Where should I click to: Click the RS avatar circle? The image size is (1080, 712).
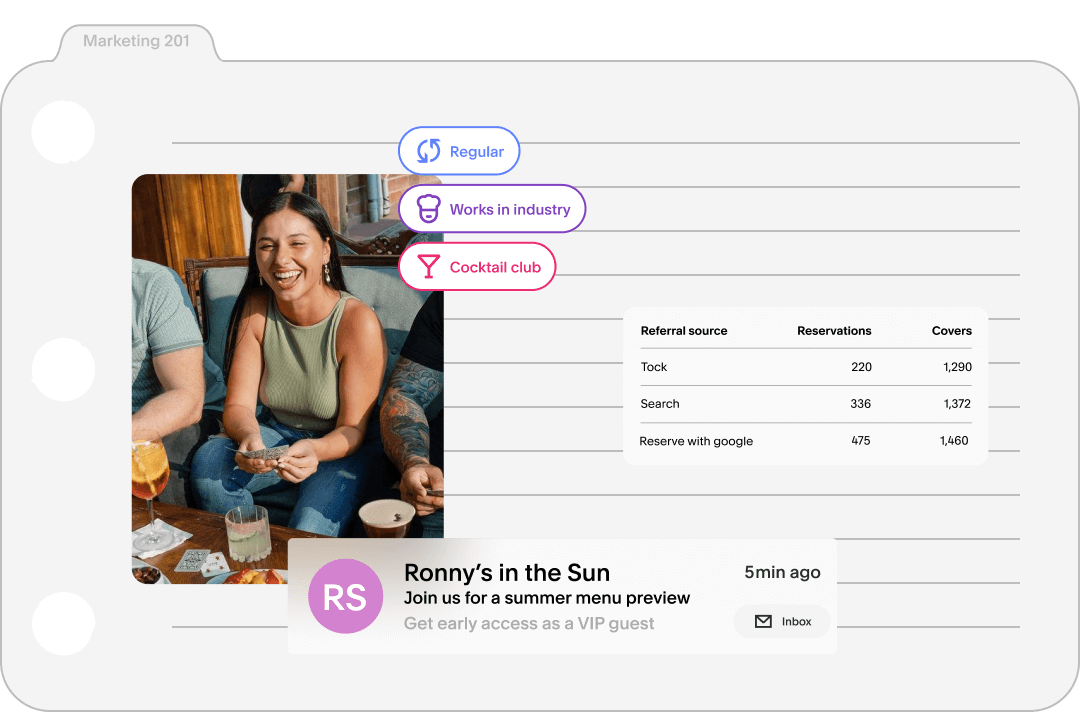coord(345,596)
